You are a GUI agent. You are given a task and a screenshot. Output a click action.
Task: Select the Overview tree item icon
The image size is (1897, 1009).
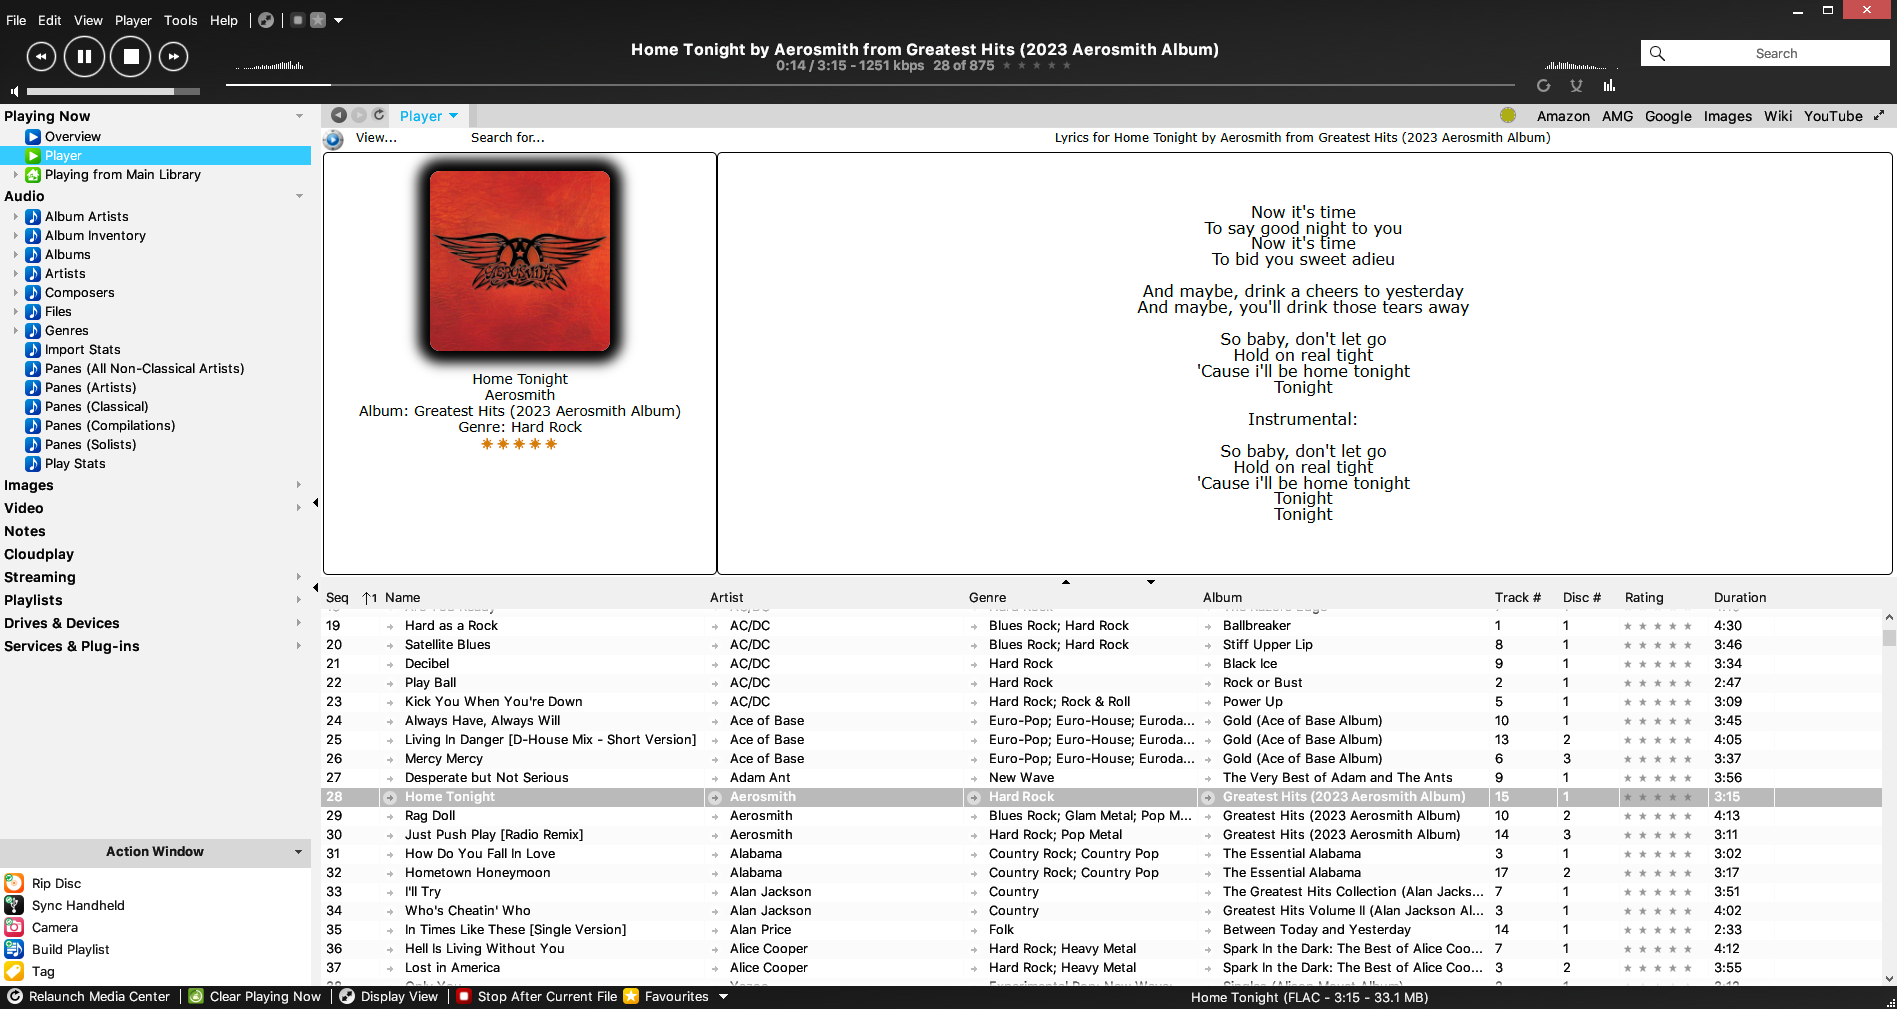click(33, 137)
